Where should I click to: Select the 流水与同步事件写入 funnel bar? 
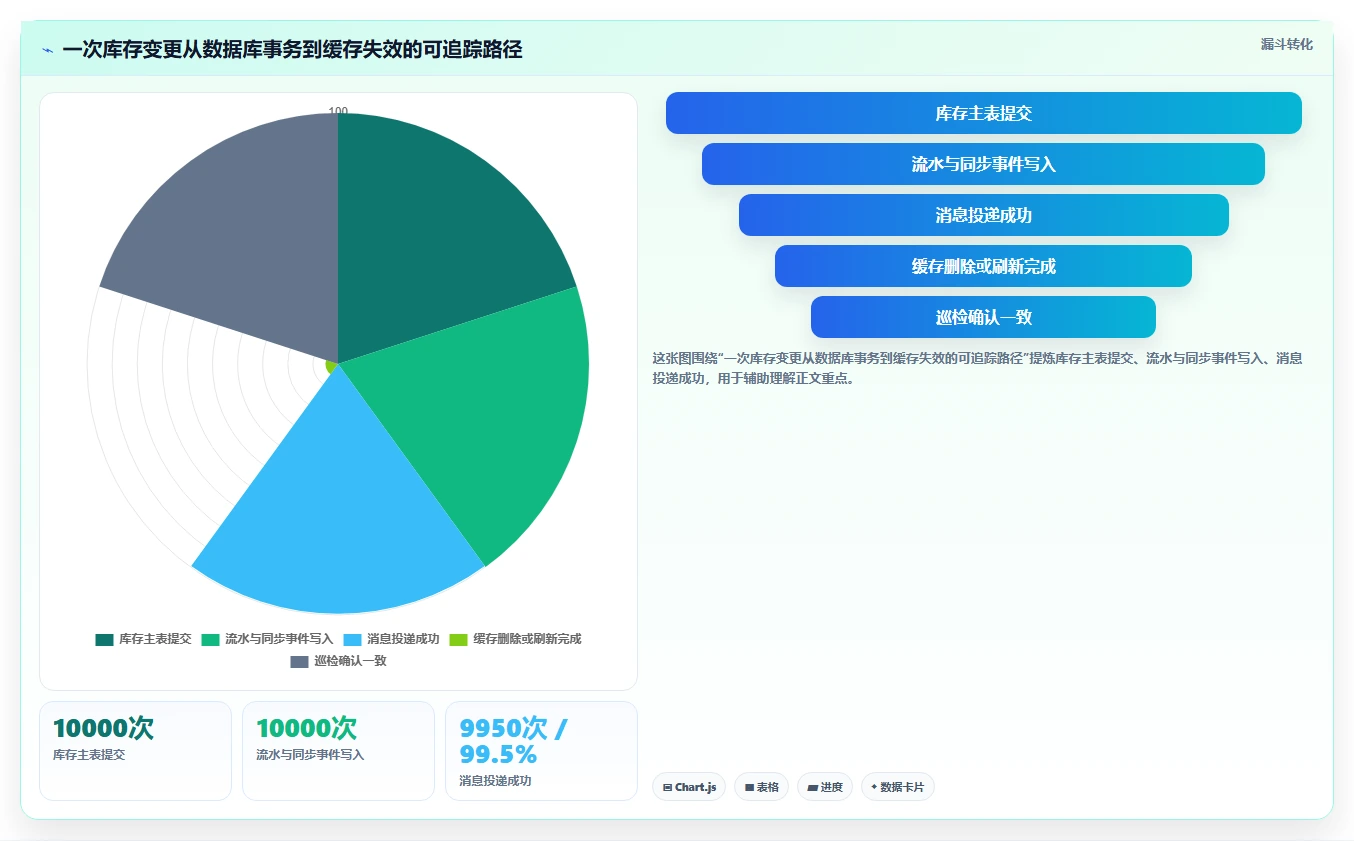(984, 164)
